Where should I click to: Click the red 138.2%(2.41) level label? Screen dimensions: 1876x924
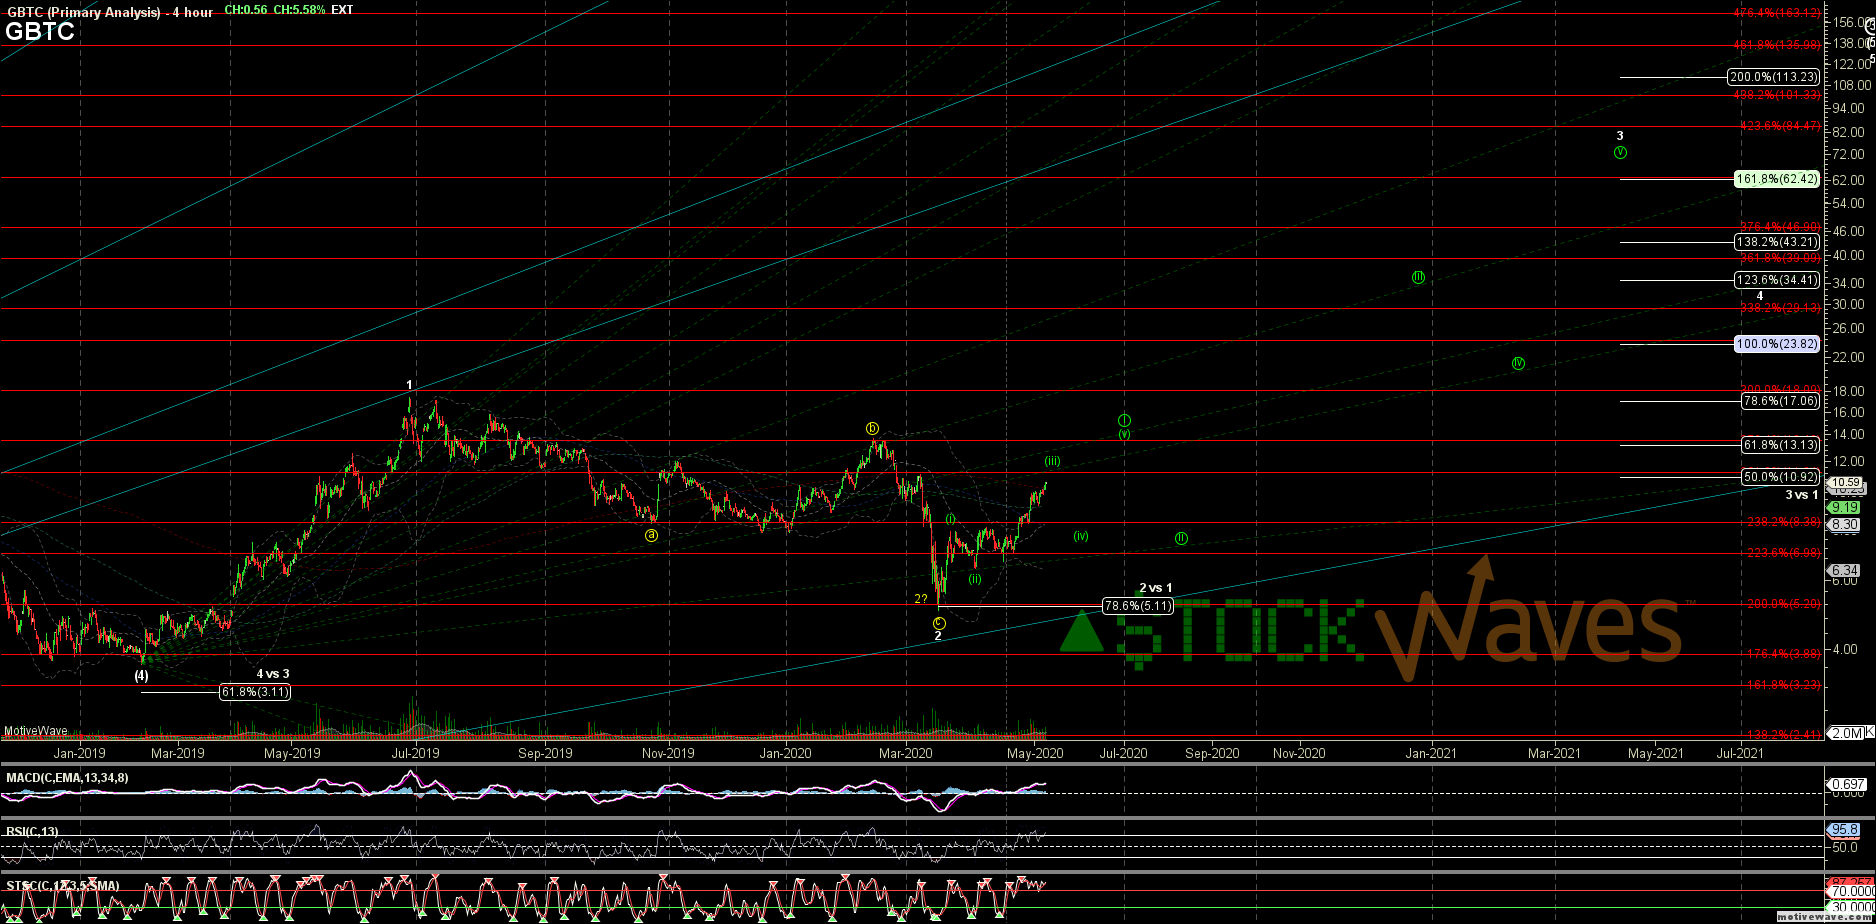point(1784,734)
